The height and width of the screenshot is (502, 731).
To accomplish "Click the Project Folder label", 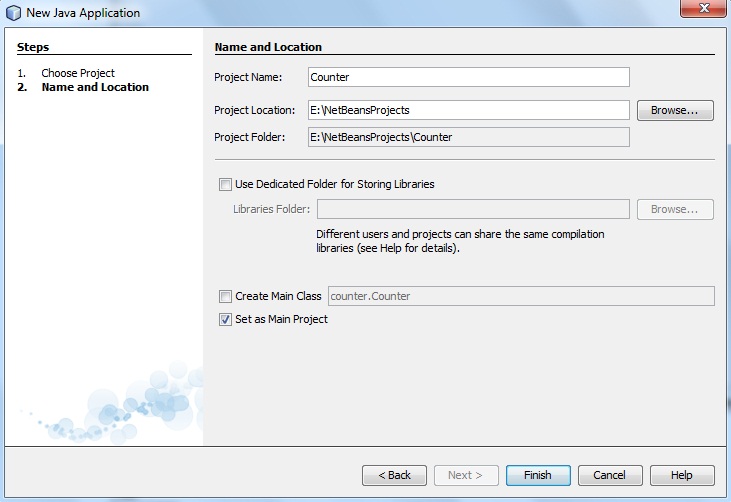I will click(x=249, y=138).
